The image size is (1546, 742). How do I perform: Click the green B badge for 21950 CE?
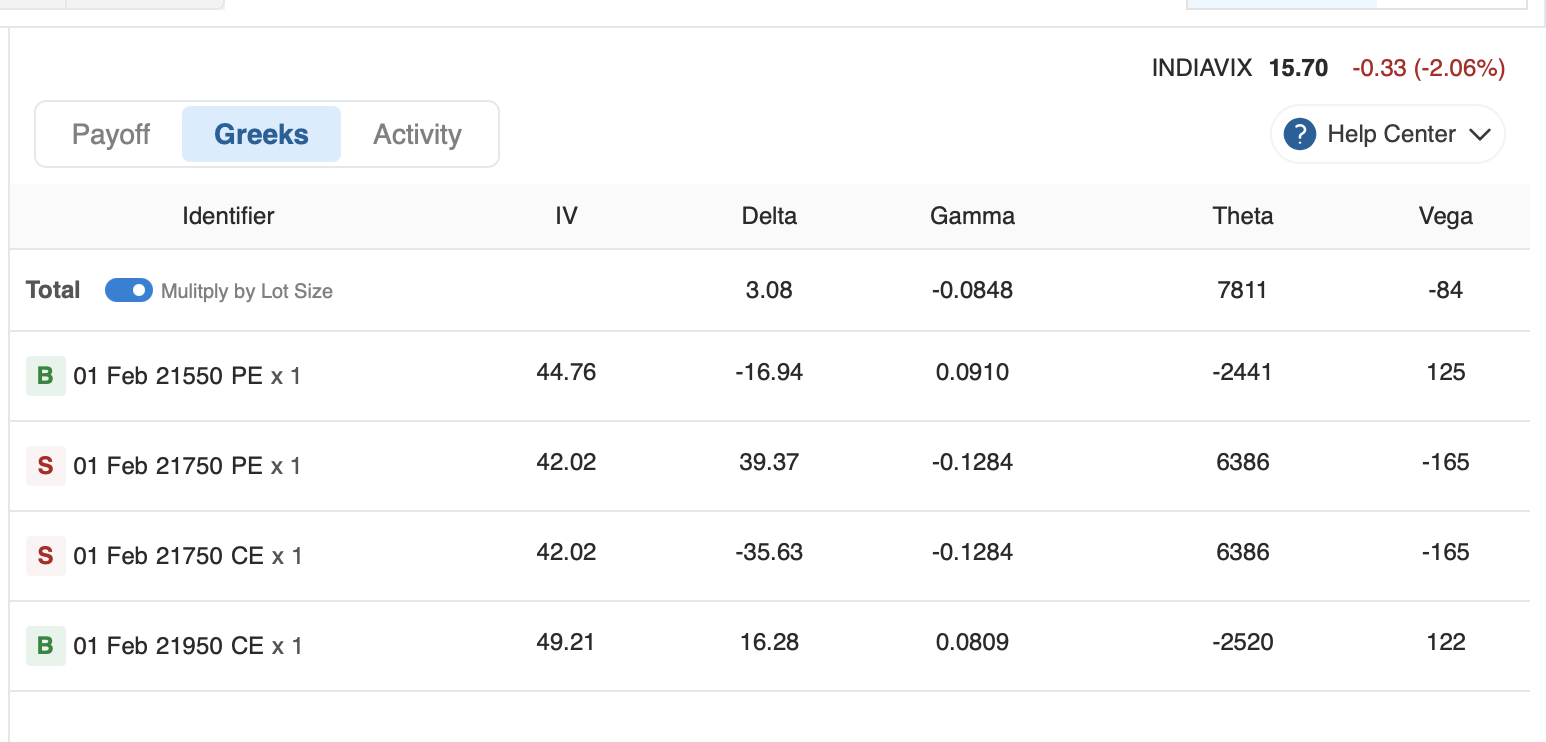point(45,646)
